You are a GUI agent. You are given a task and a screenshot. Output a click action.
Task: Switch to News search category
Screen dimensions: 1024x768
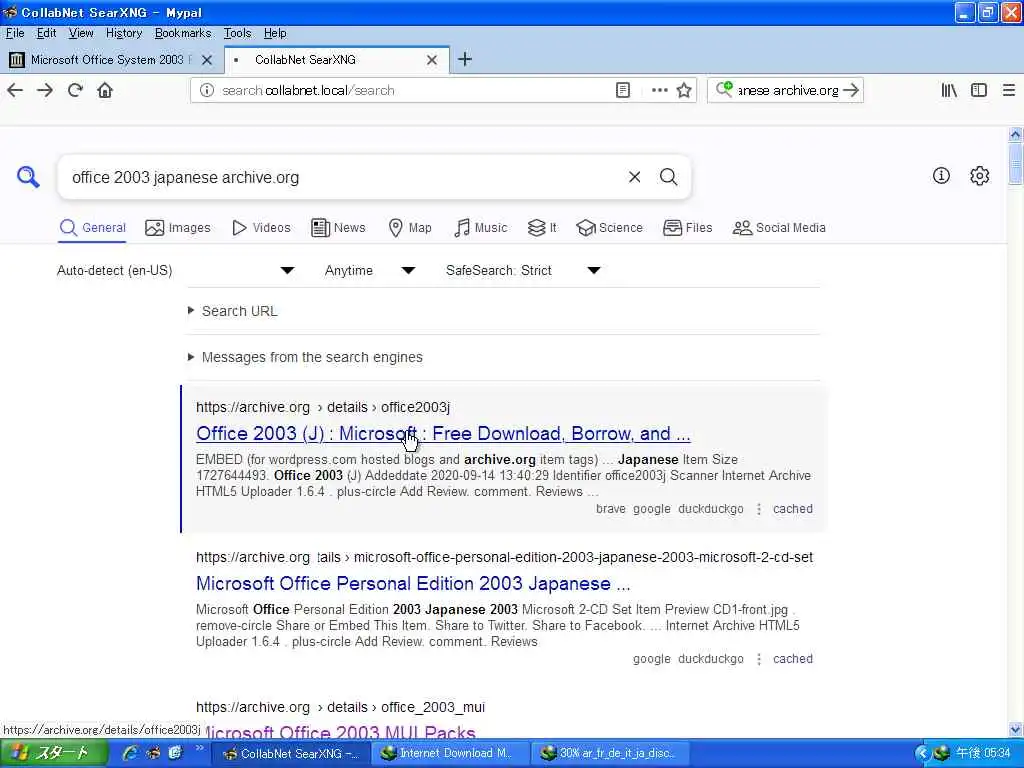(x=338, y=228)
